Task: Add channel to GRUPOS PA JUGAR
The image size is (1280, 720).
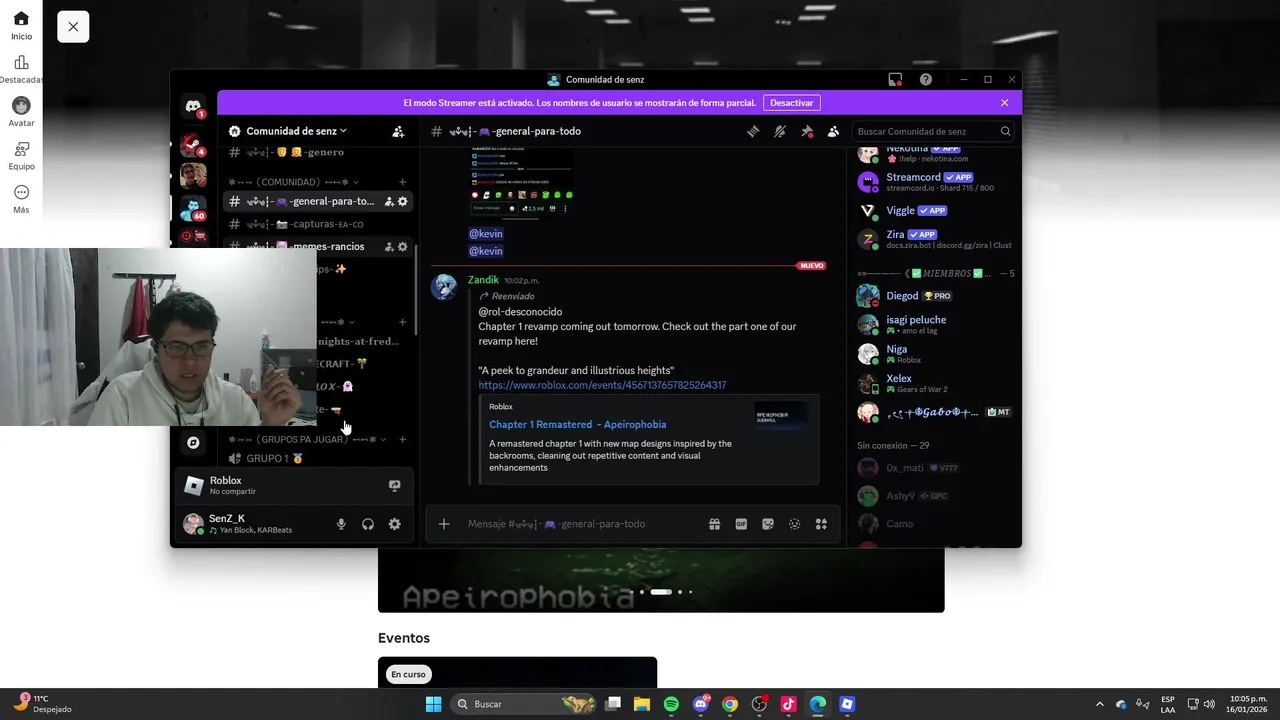Action: tap(402, 439)
